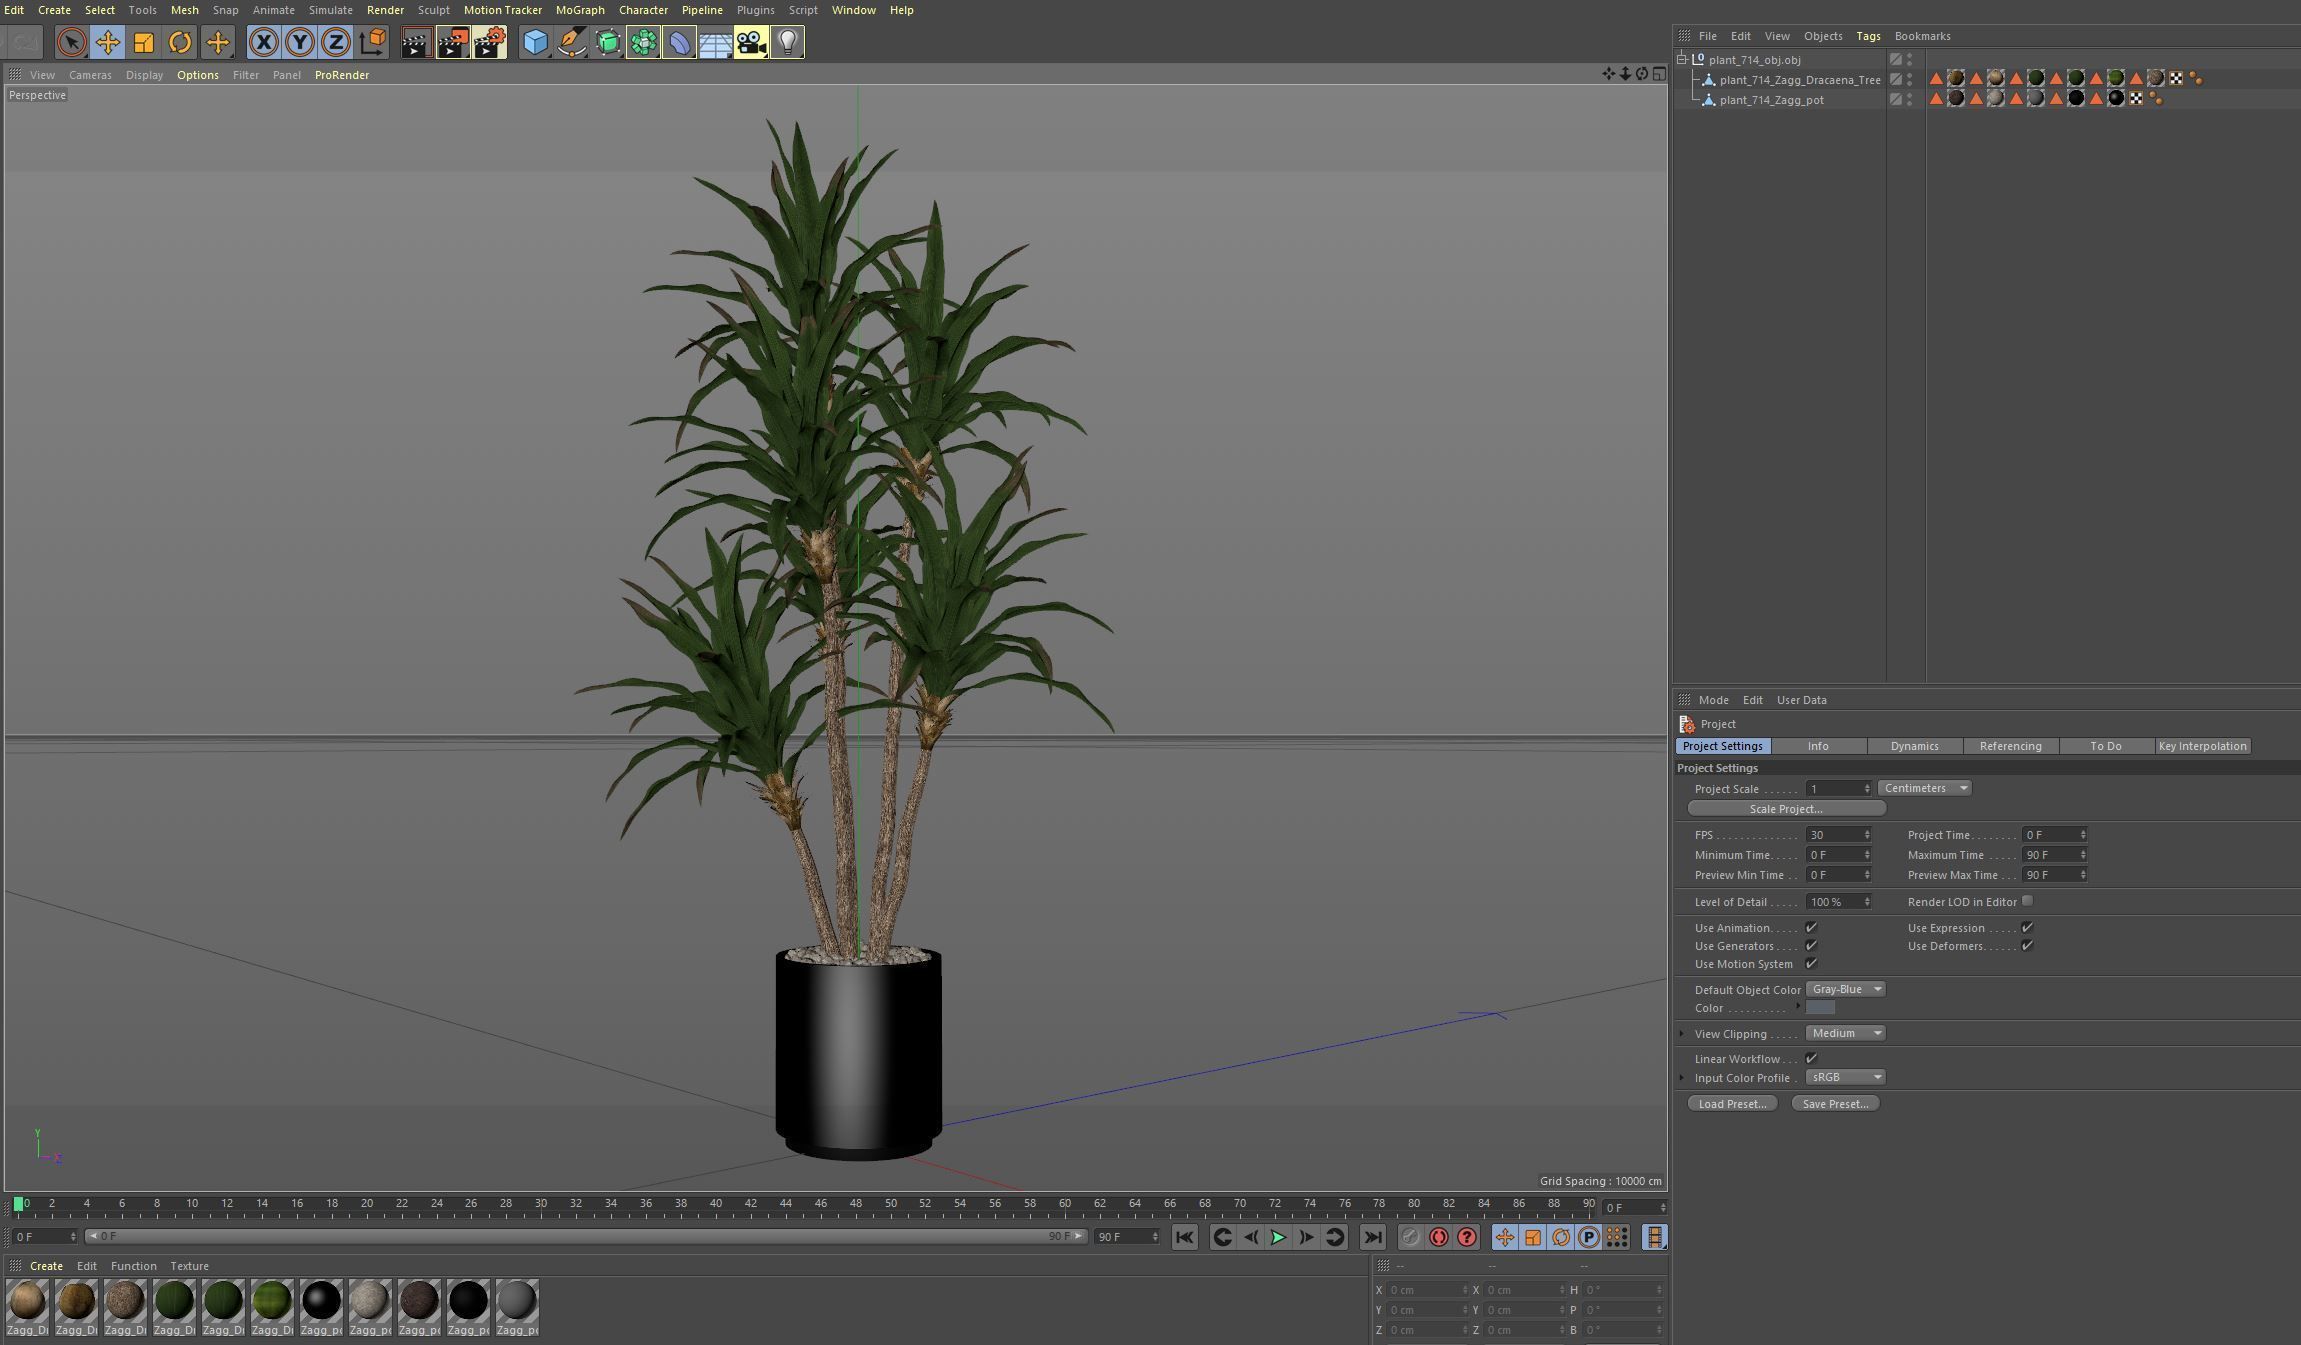This screenshot has height=1345, width=2301.
Task: Toggle the Use Generators checkbox
Action: [x=1811, y=946]
